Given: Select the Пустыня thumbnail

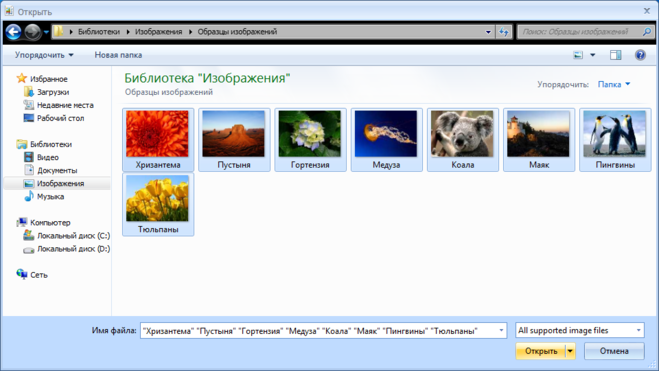Looking at the screenshot, I should pos(234,139).
